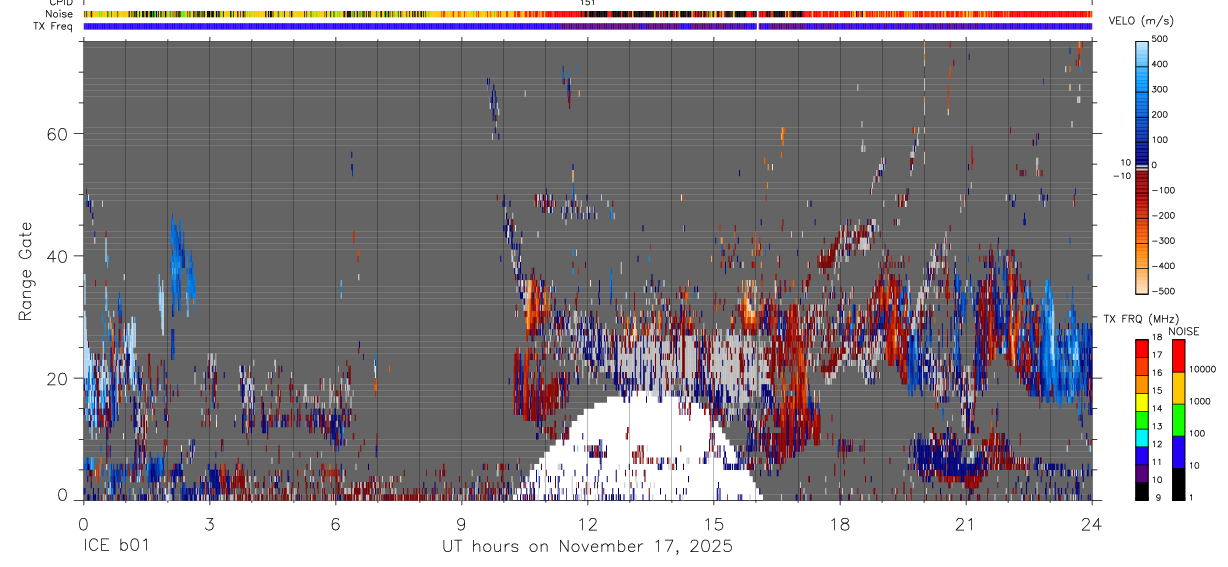Click the 18 tick on UT hours axis

(839, 523)
